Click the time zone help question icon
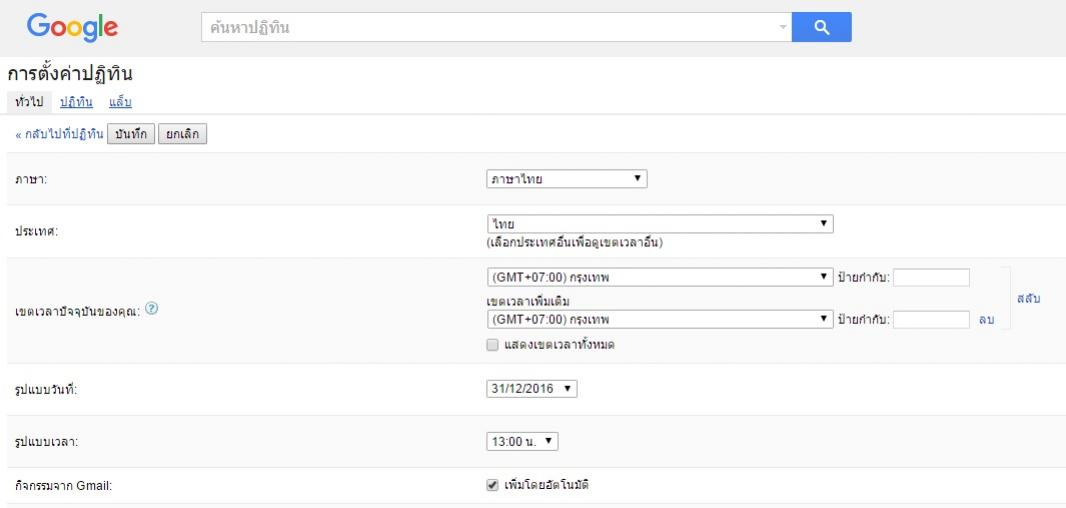 (x=151, y=309)
